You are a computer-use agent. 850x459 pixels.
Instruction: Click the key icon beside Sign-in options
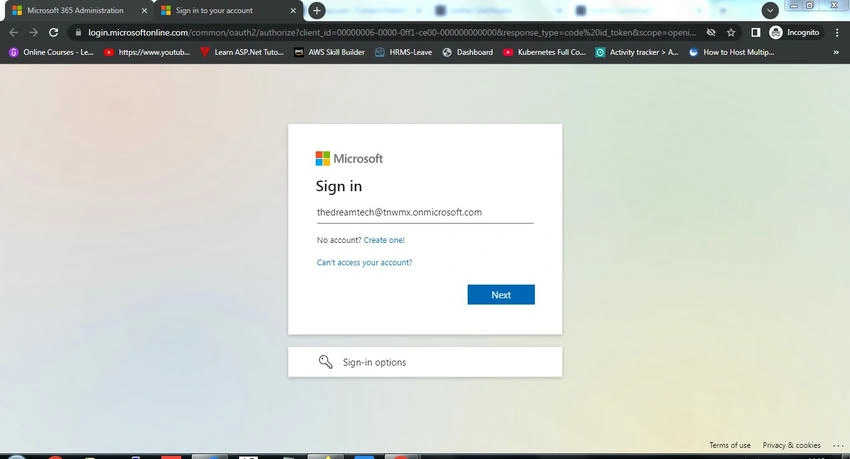tap(325, 362)
